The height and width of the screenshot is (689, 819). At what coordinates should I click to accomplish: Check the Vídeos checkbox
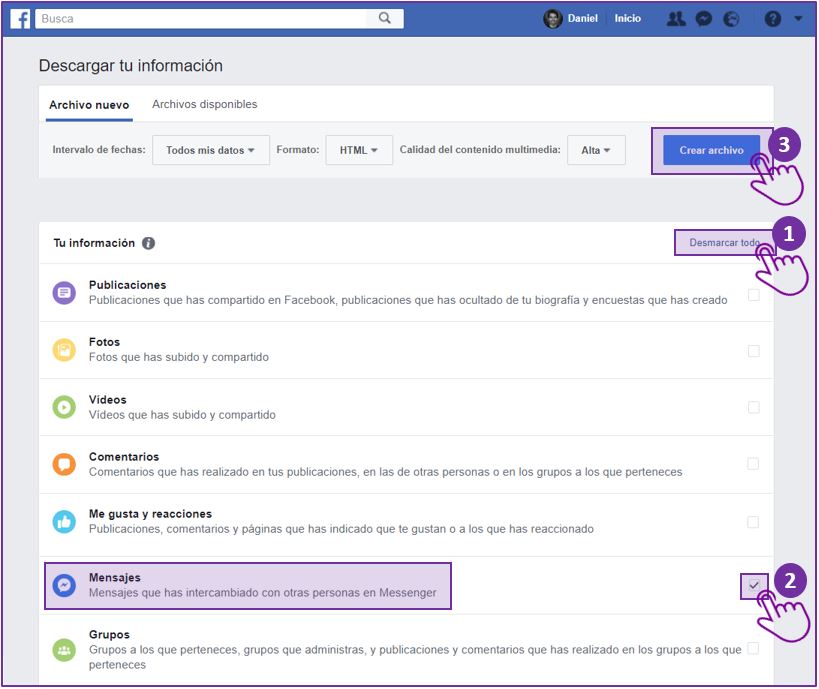(x=754, y=407)
